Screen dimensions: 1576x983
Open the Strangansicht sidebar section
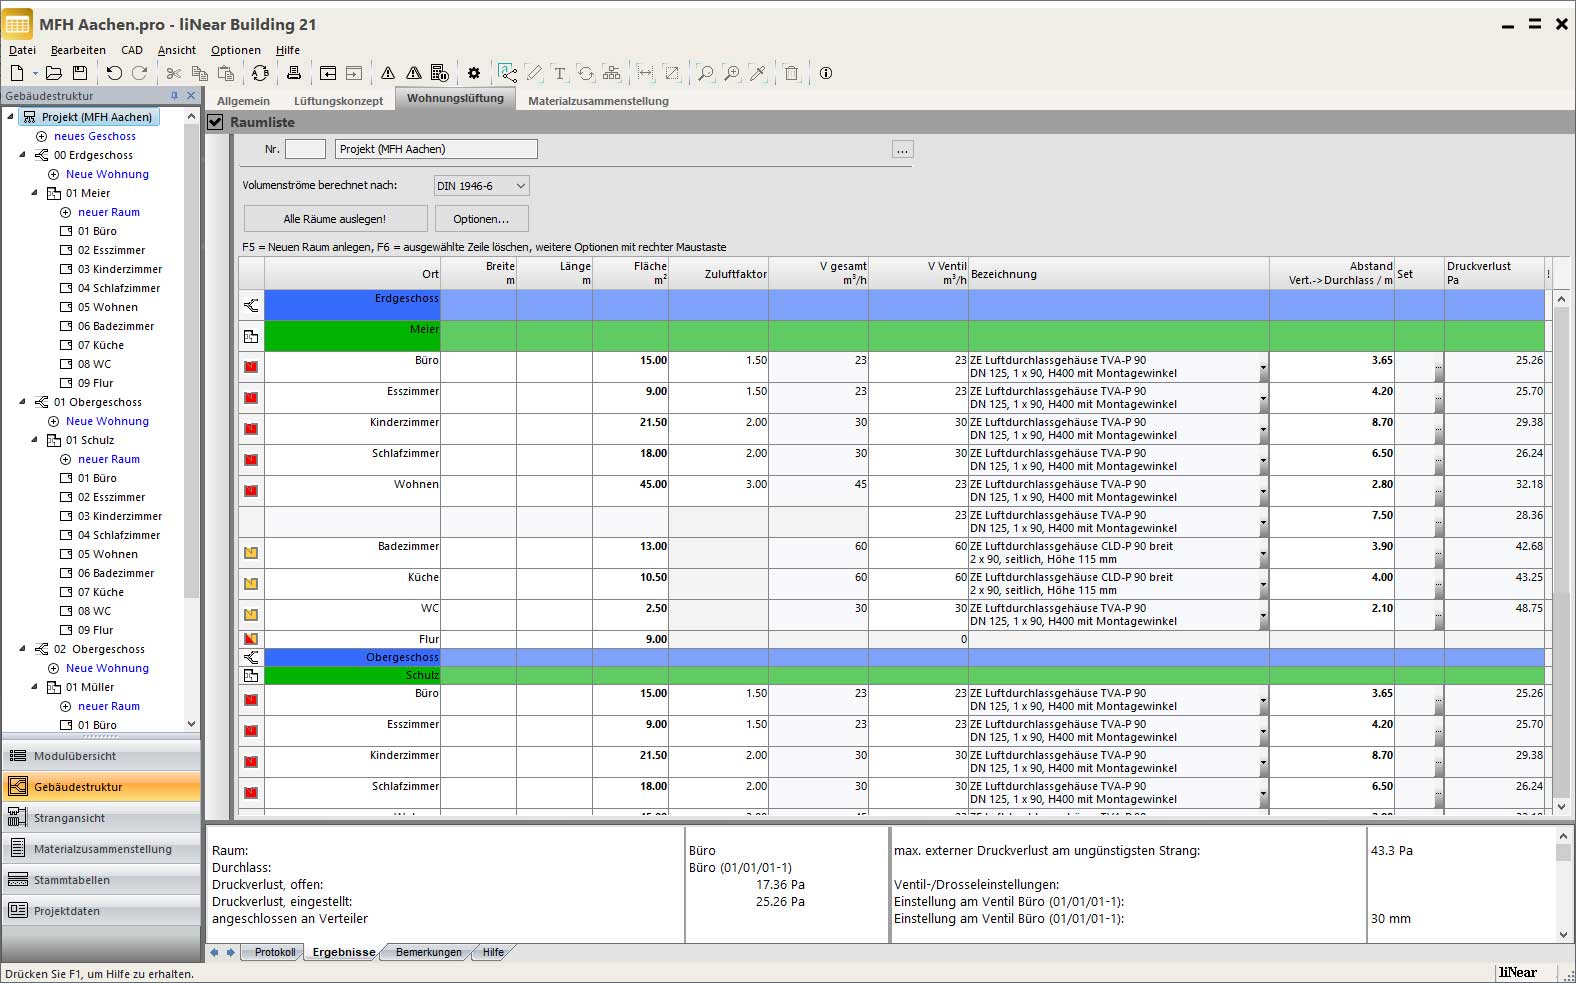(101, 818)
